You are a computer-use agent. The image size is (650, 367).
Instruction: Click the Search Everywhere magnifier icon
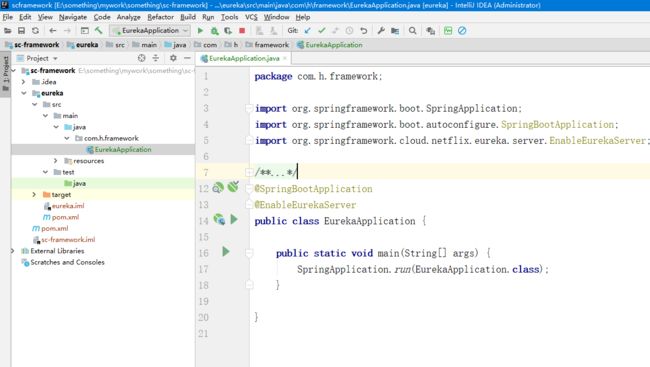click(x=412, y=31)
